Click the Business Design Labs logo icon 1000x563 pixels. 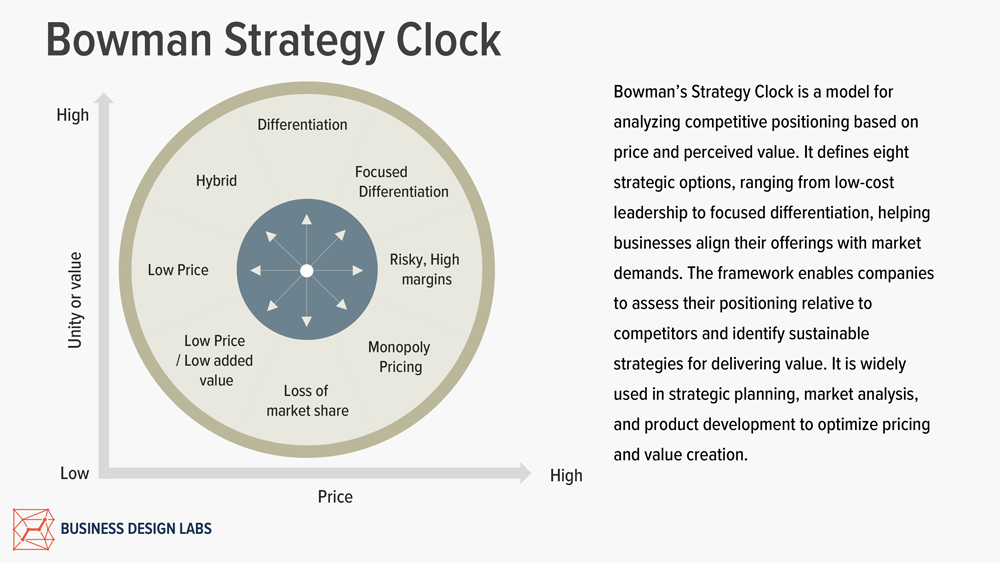click(x=33, y=529)
